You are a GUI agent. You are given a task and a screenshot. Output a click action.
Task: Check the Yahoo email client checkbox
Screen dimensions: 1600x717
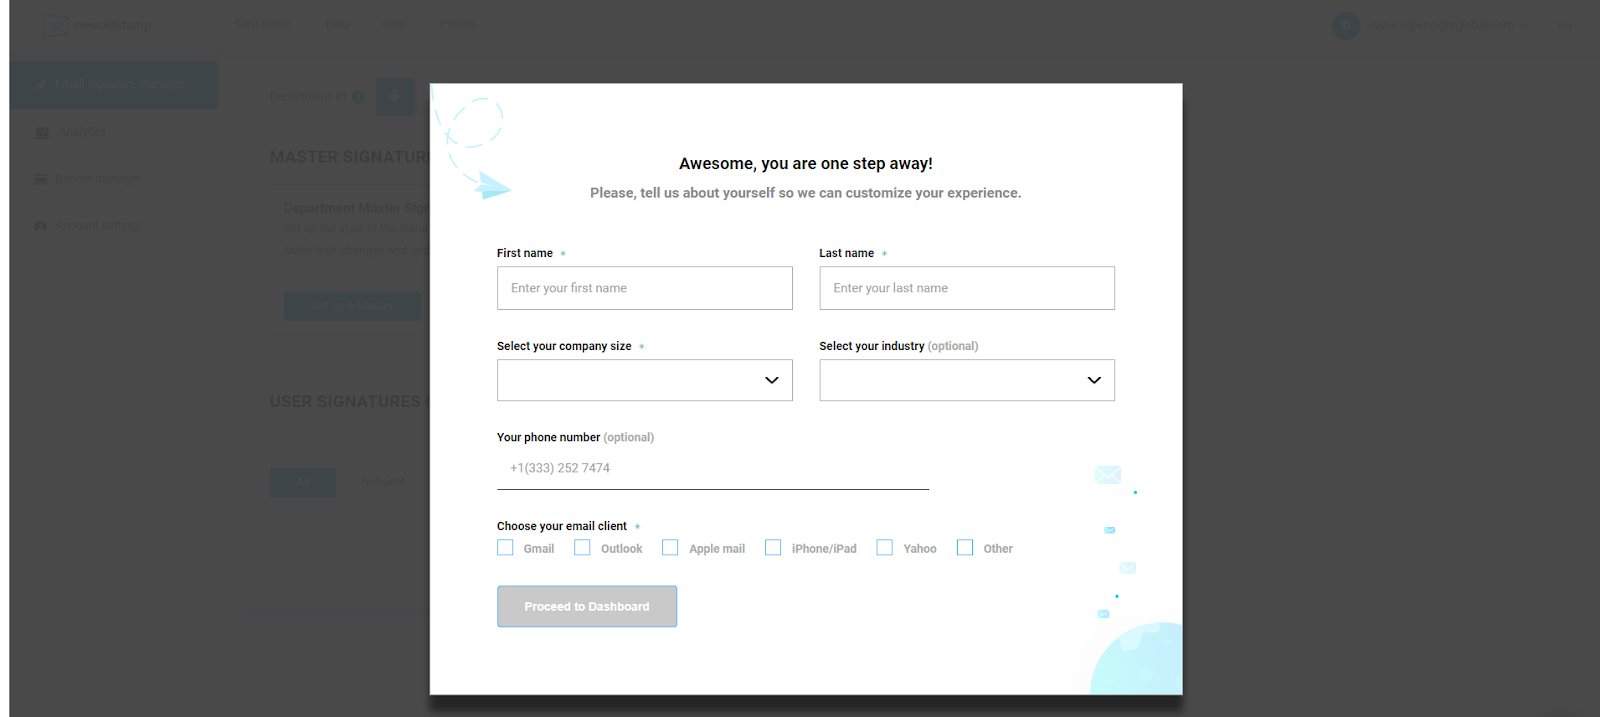(884, 548)
